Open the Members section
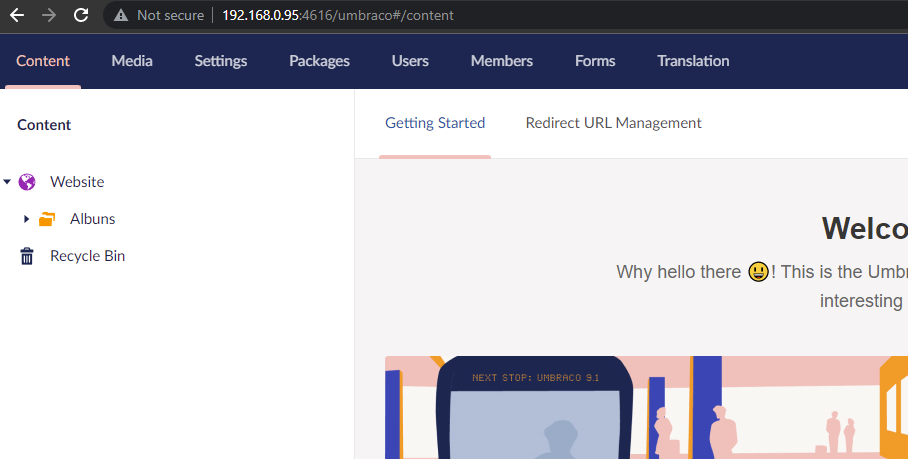 click(501, 61)
